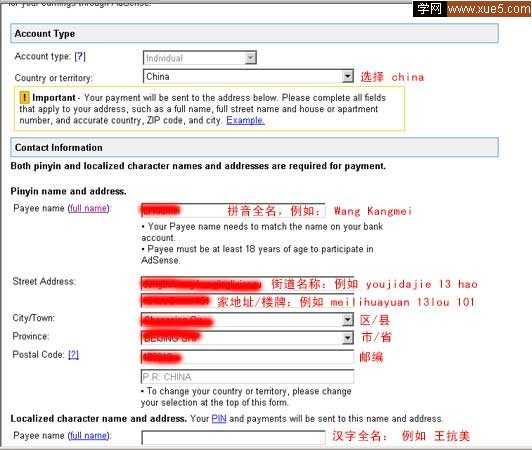
Task: Click the Account Type section header
Action: (x=254, y=33)
